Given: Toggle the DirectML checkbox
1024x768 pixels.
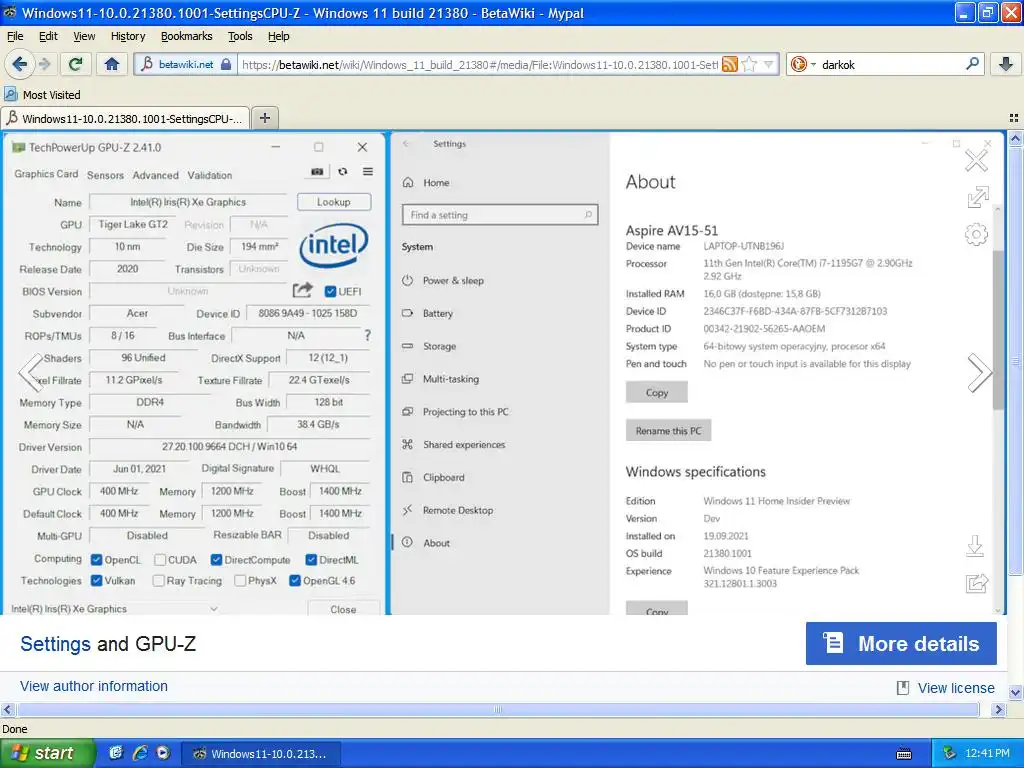Looking at the screenshot, I should [311, 560].
